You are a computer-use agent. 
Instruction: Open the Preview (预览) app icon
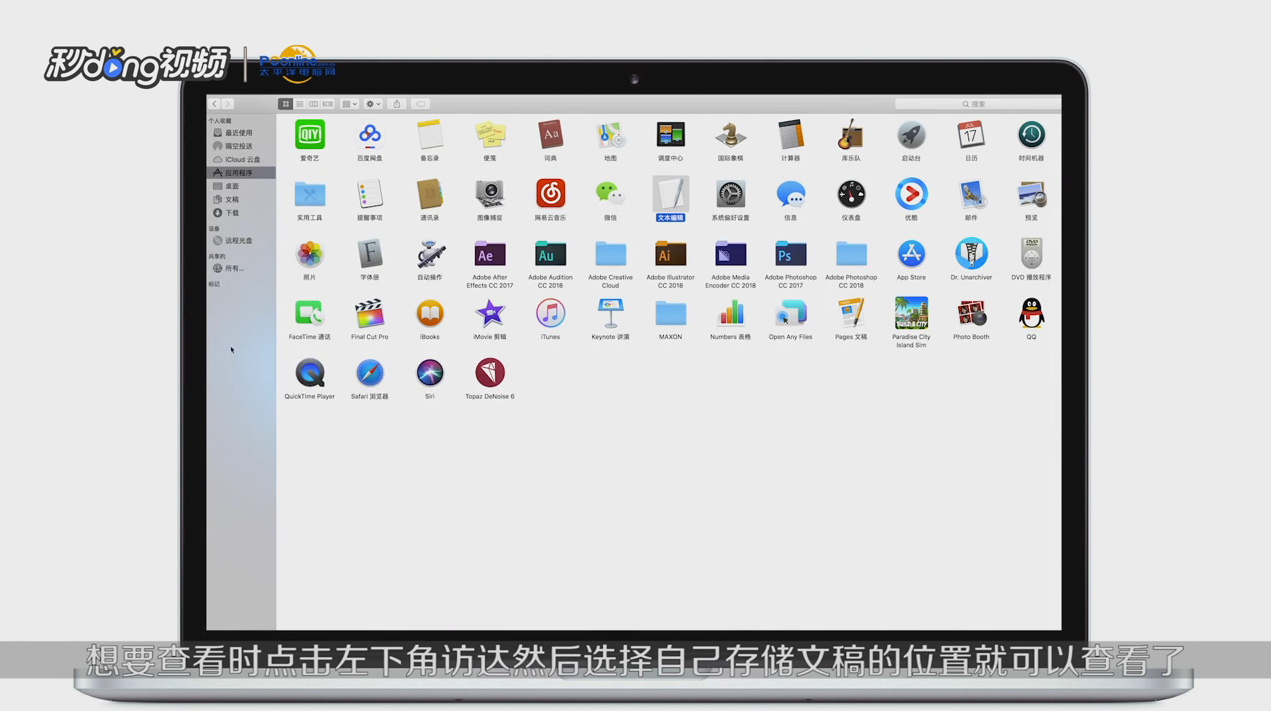pos(1031,194)
